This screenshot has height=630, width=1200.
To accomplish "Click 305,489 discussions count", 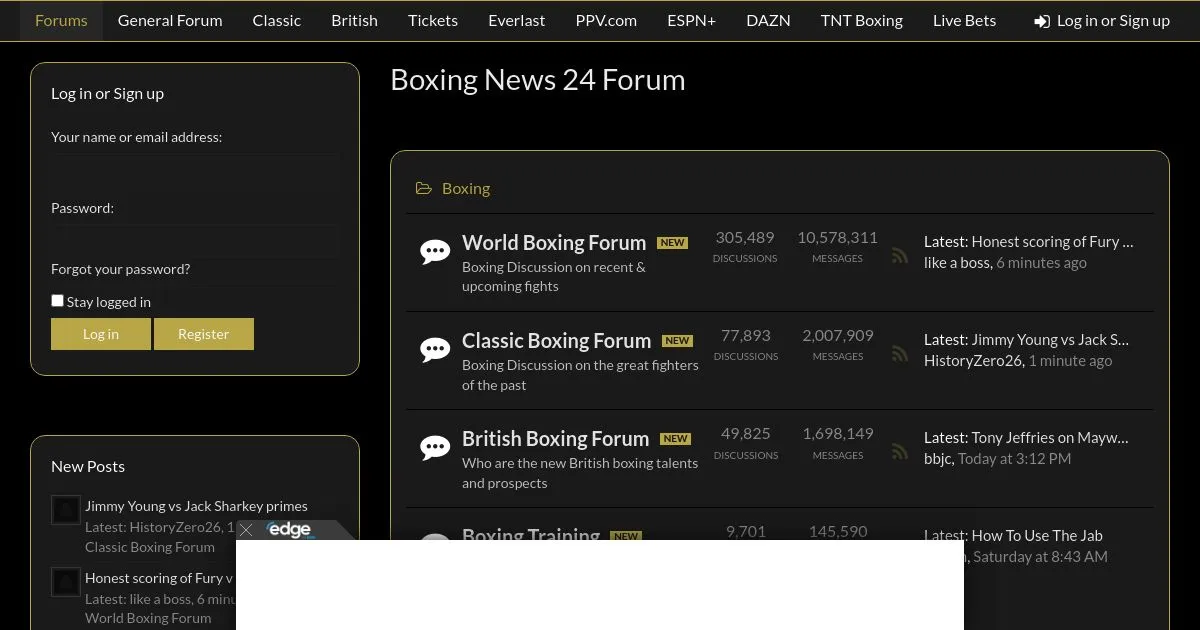I will [745, 238].
